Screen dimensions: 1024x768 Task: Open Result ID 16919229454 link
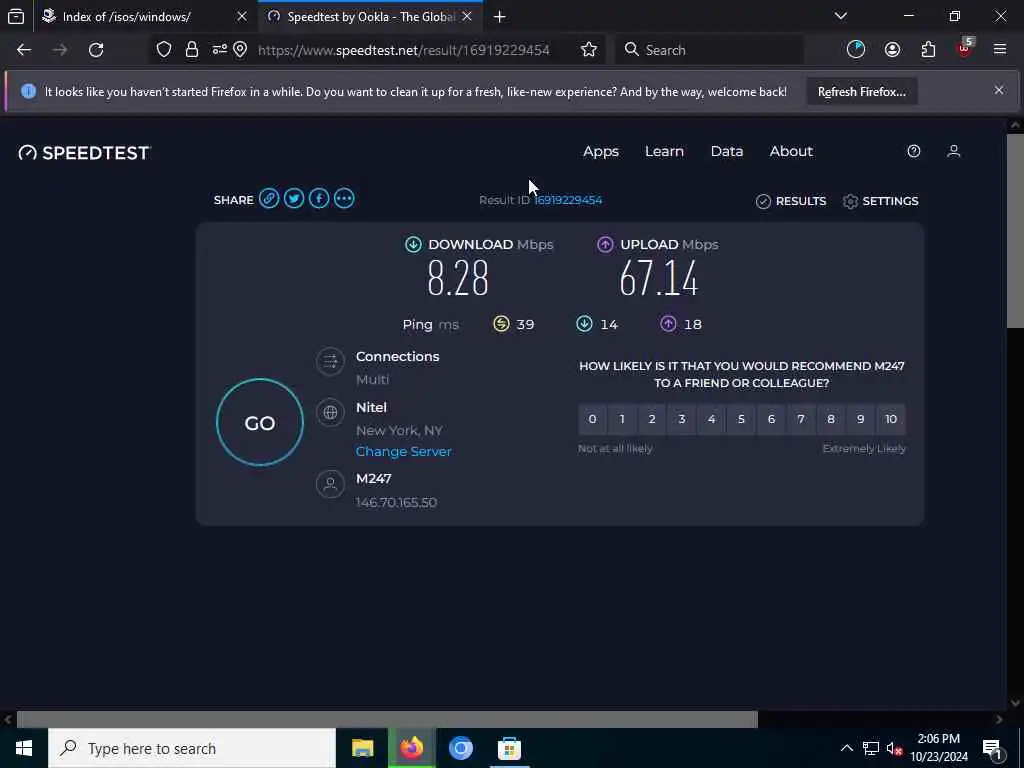[x=568, y=200]
